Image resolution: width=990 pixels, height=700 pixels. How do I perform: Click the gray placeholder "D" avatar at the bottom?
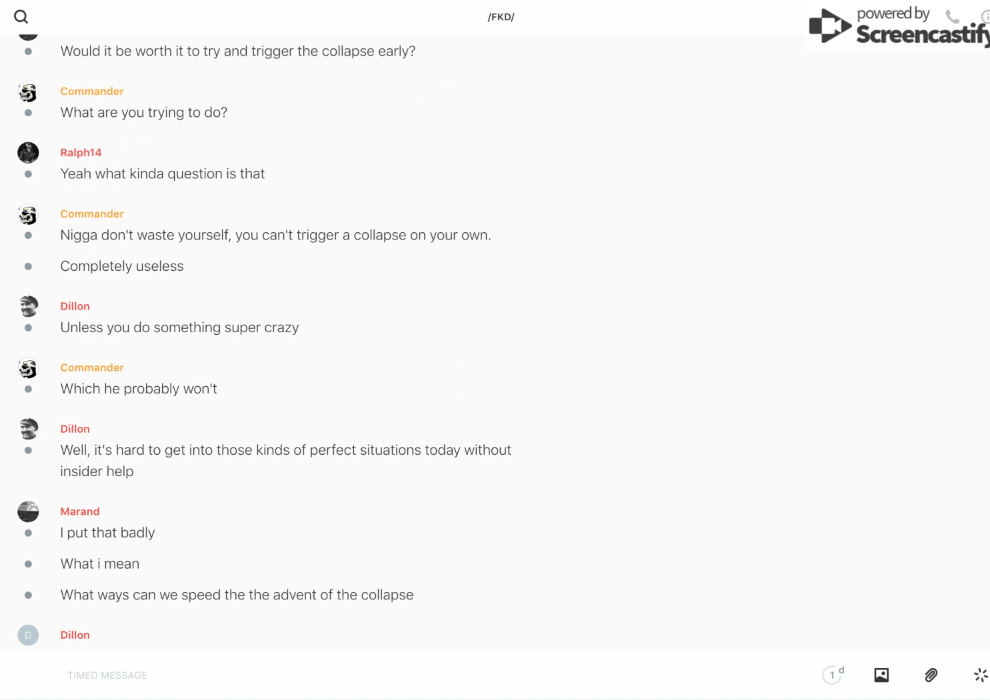[28, 635]
